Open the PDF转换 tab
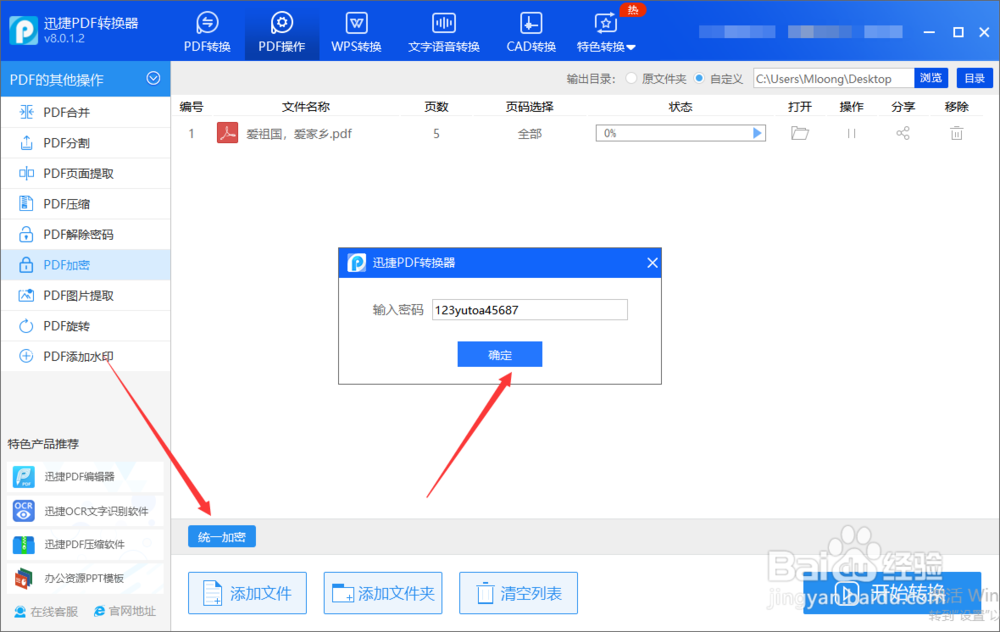This screenshot has height=632, width=1000. click(207, 32)
